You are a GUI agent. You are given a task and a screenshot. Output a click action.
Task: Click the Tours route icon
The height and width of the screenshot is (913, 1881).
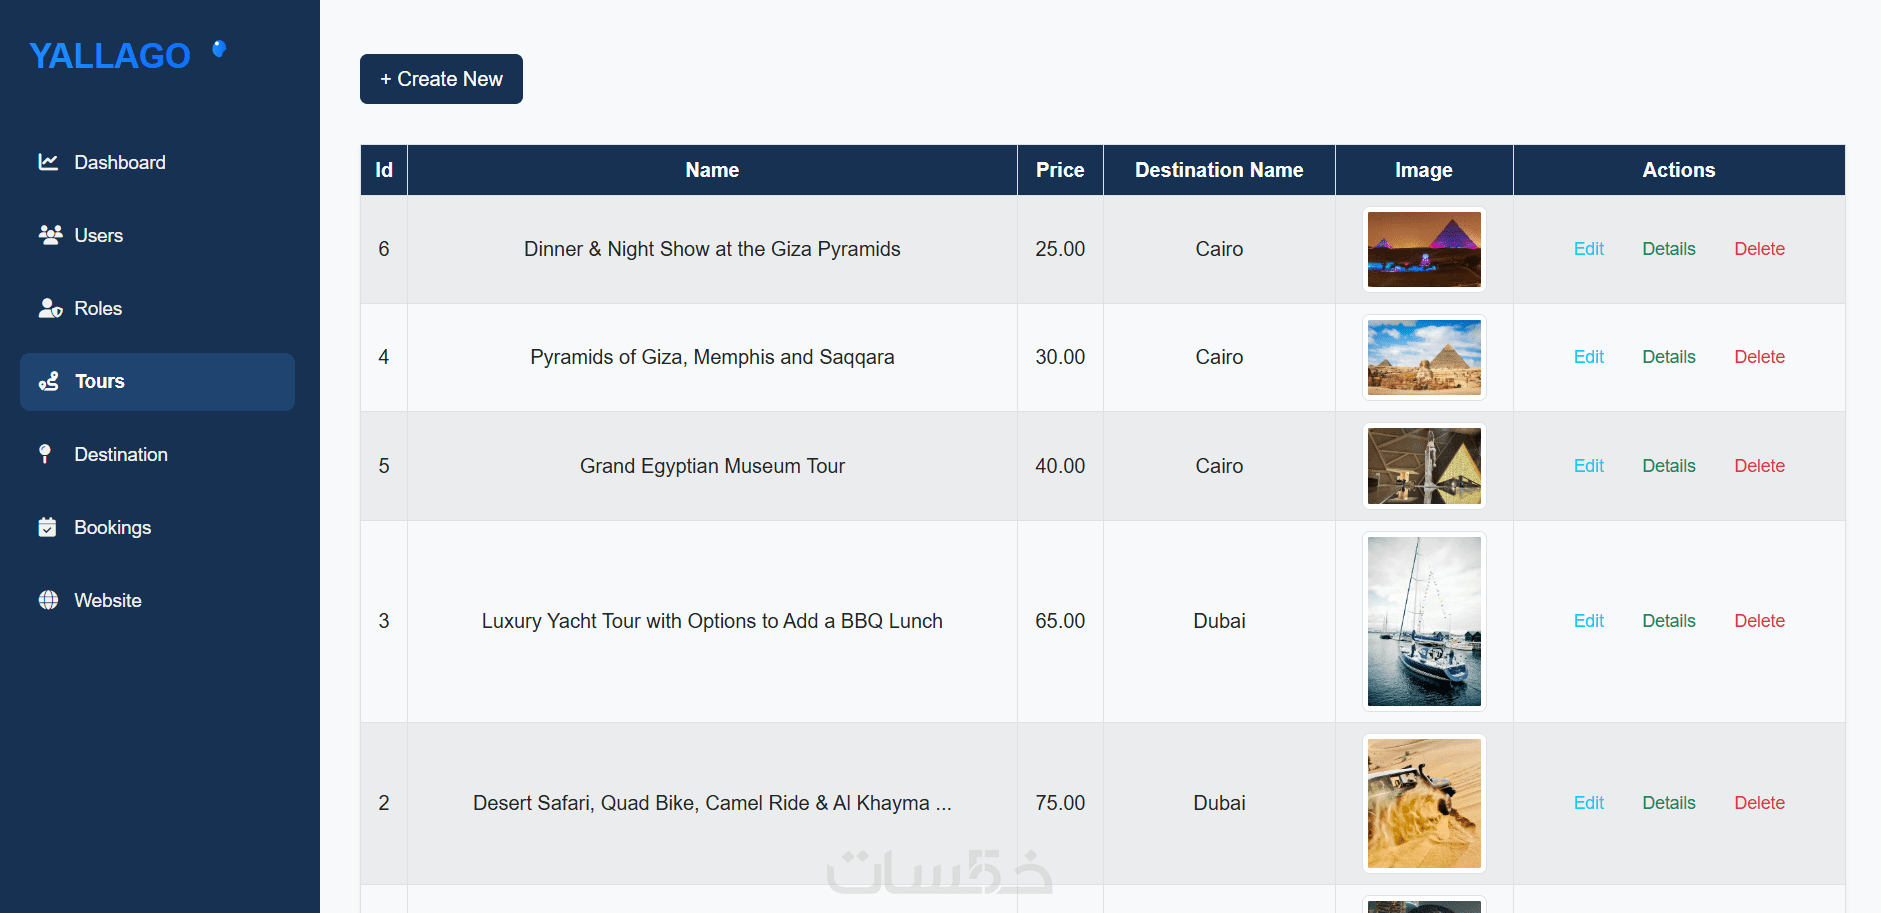pos(49,381)
